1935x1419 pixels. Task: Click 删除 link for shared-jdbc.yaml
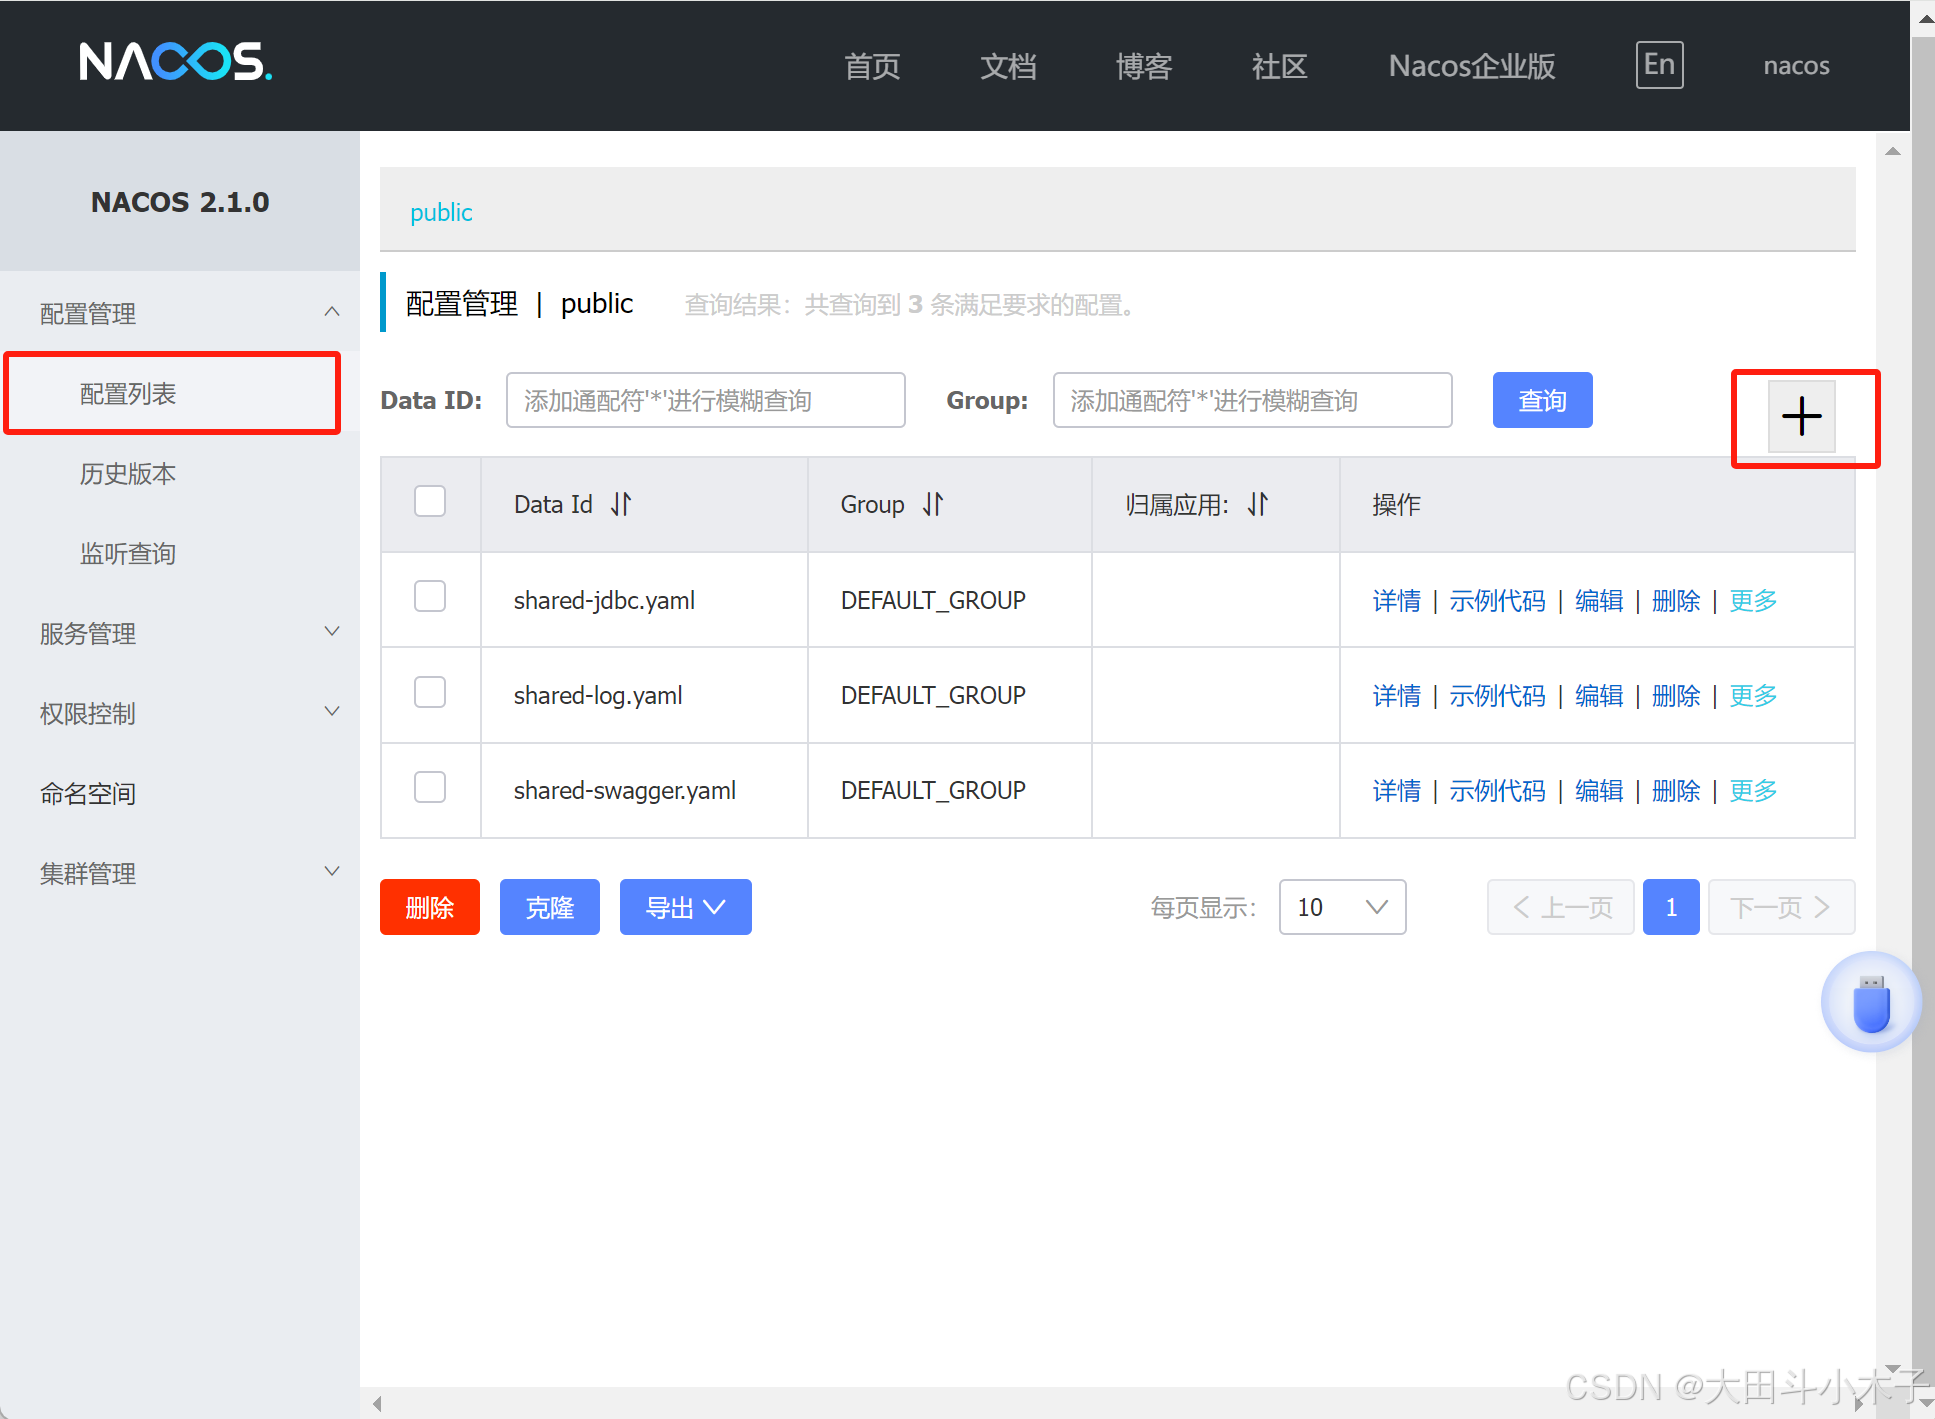[1676, 600]
